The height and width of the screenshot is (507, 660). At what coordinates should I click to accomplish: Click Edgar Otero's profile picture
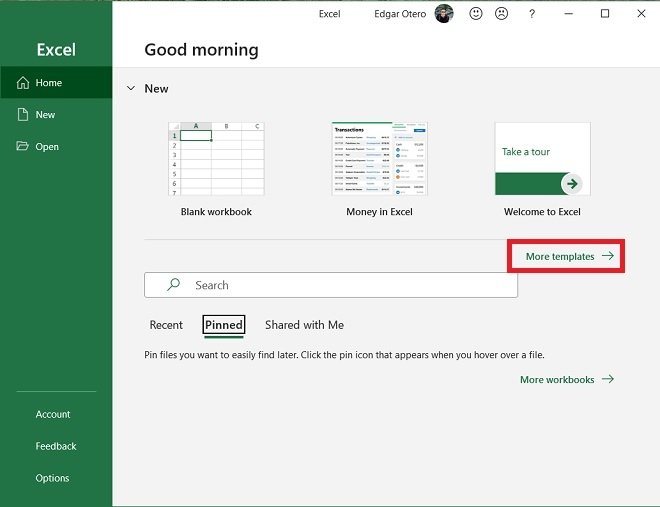(444, 13)
